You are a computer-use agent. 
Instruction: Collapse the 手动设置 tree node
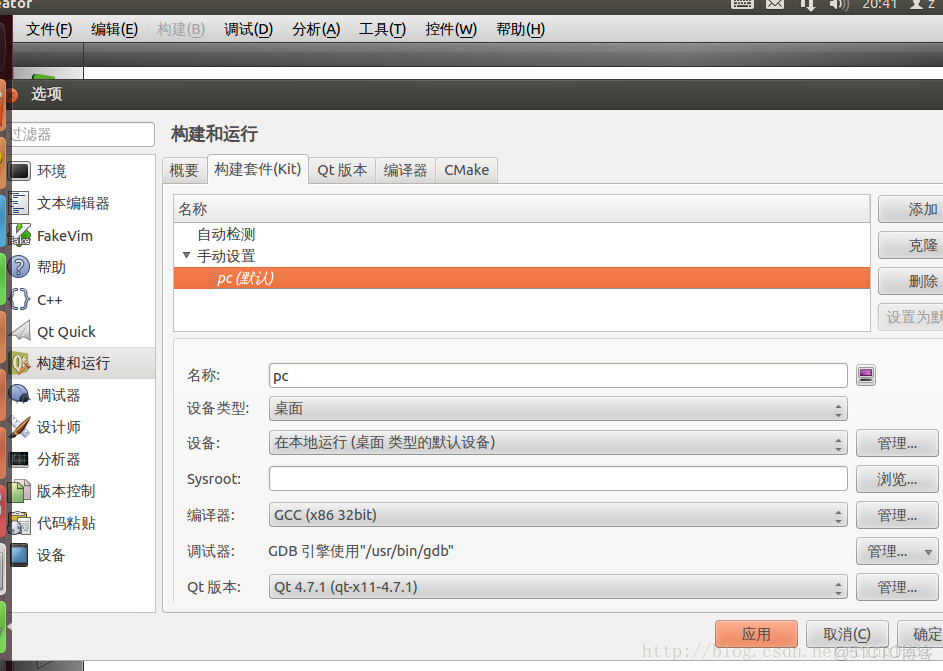coord(188,256)
